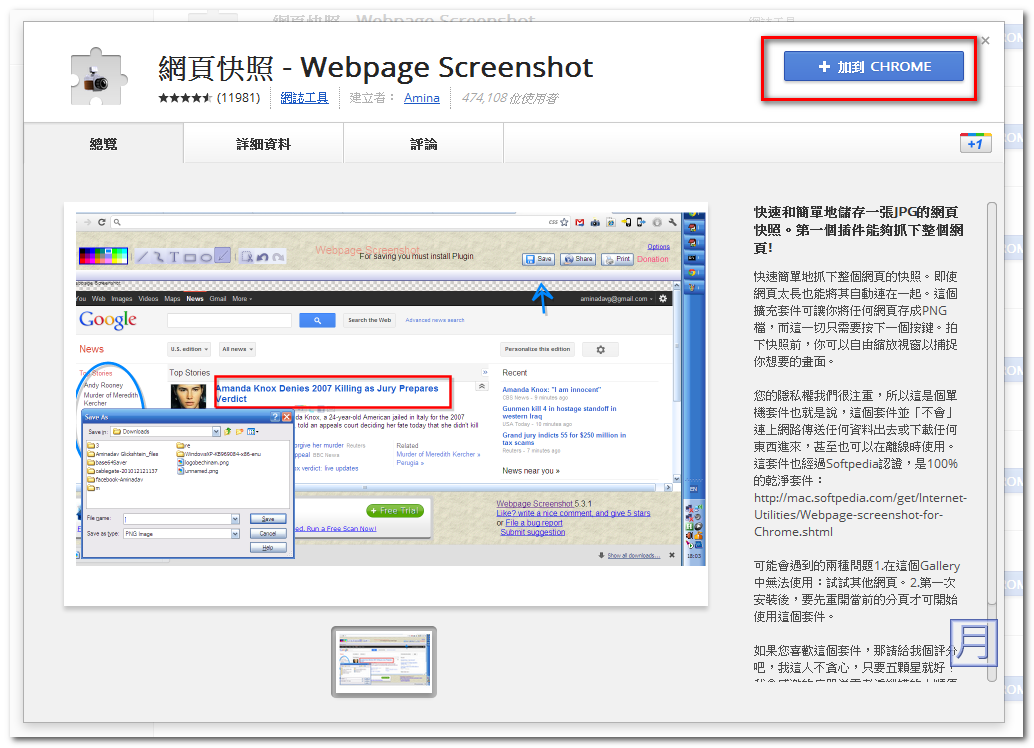Click the five-star rating next to (11981)
The image size is (1034, 748).
click(x=185, y=98)
